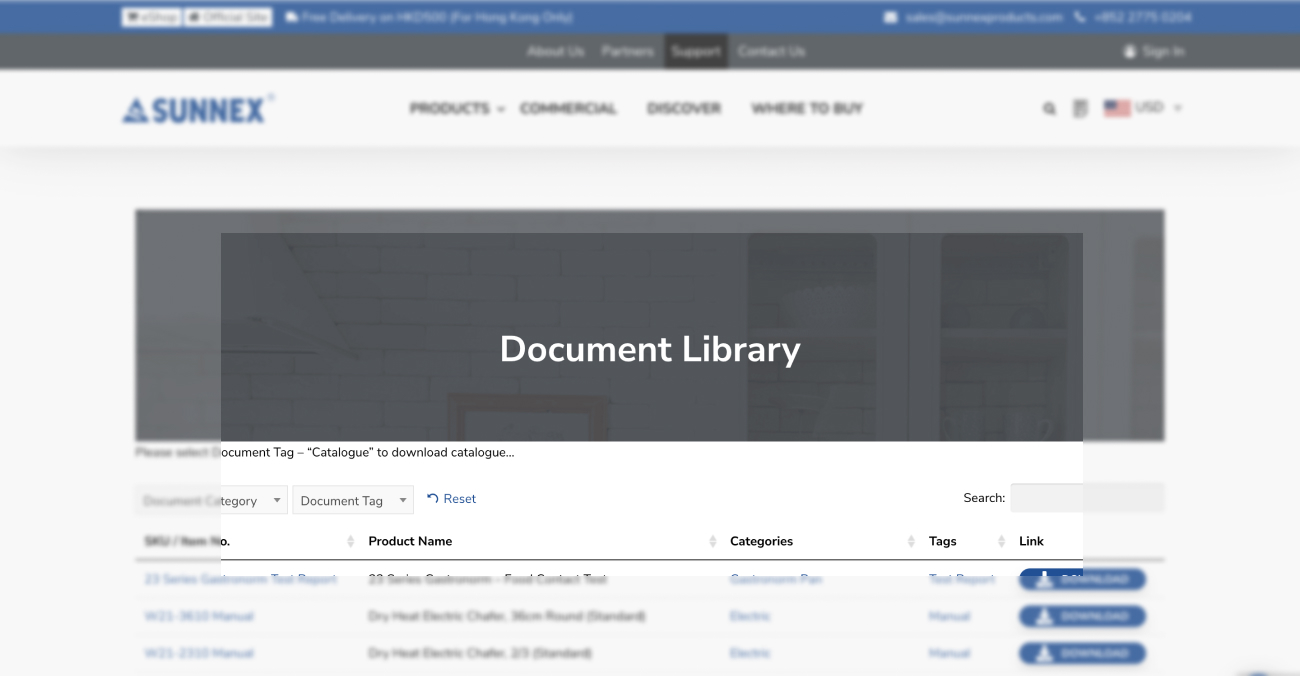Open the quote list icon beside search
1300x676 pixels.
click(x=1080, y=108)
